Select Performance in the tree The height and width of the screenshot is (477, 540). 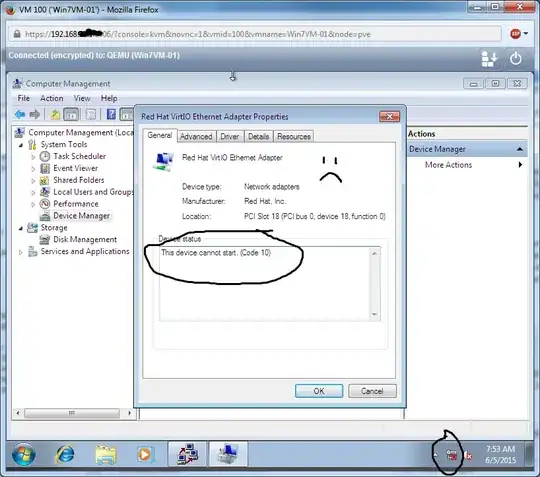click(x=76, y=204)
